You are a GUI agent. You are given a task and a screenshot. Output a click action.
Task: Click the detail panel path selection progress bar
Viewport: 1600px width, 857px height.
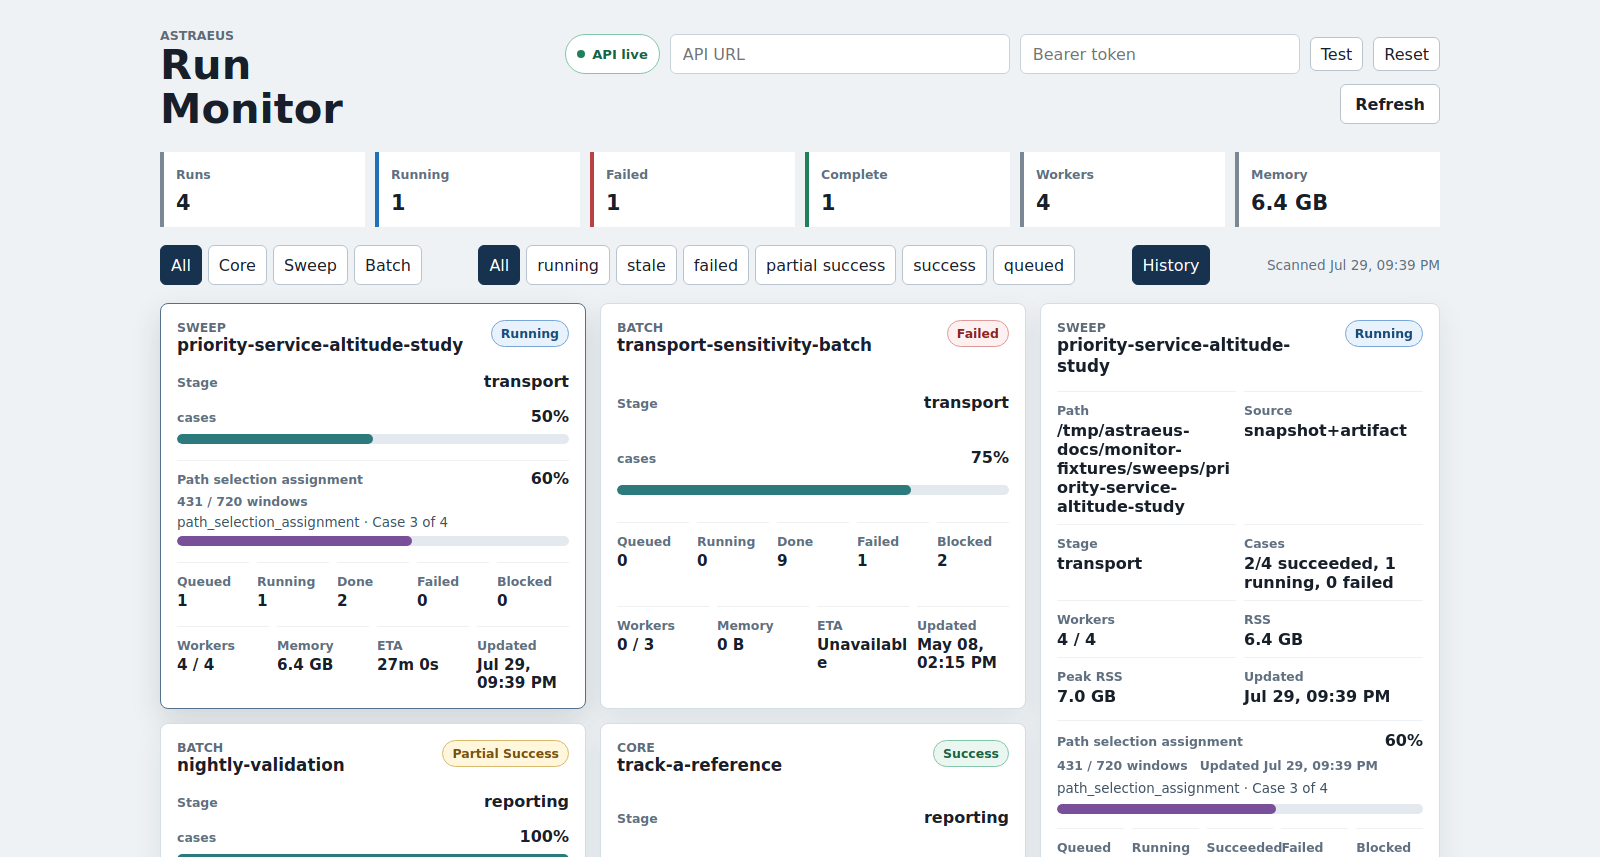[x=1240, y=809]
